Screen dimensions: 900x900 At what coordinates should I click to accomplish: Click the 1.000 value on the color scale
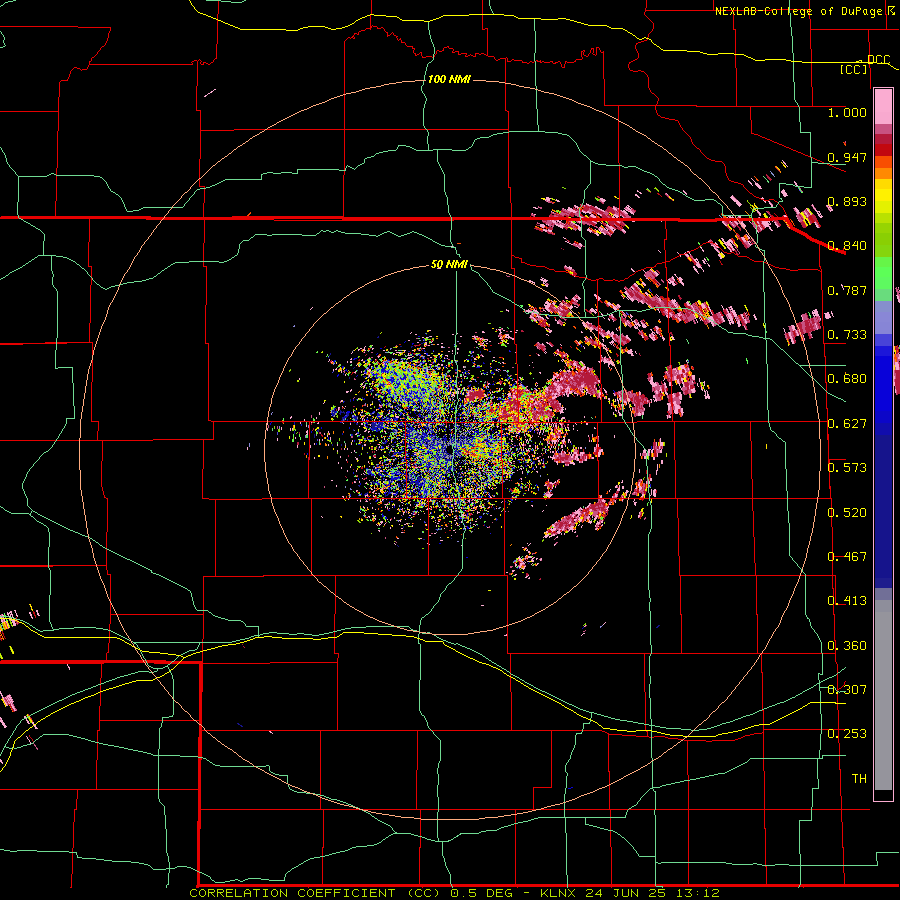(847, 112)
